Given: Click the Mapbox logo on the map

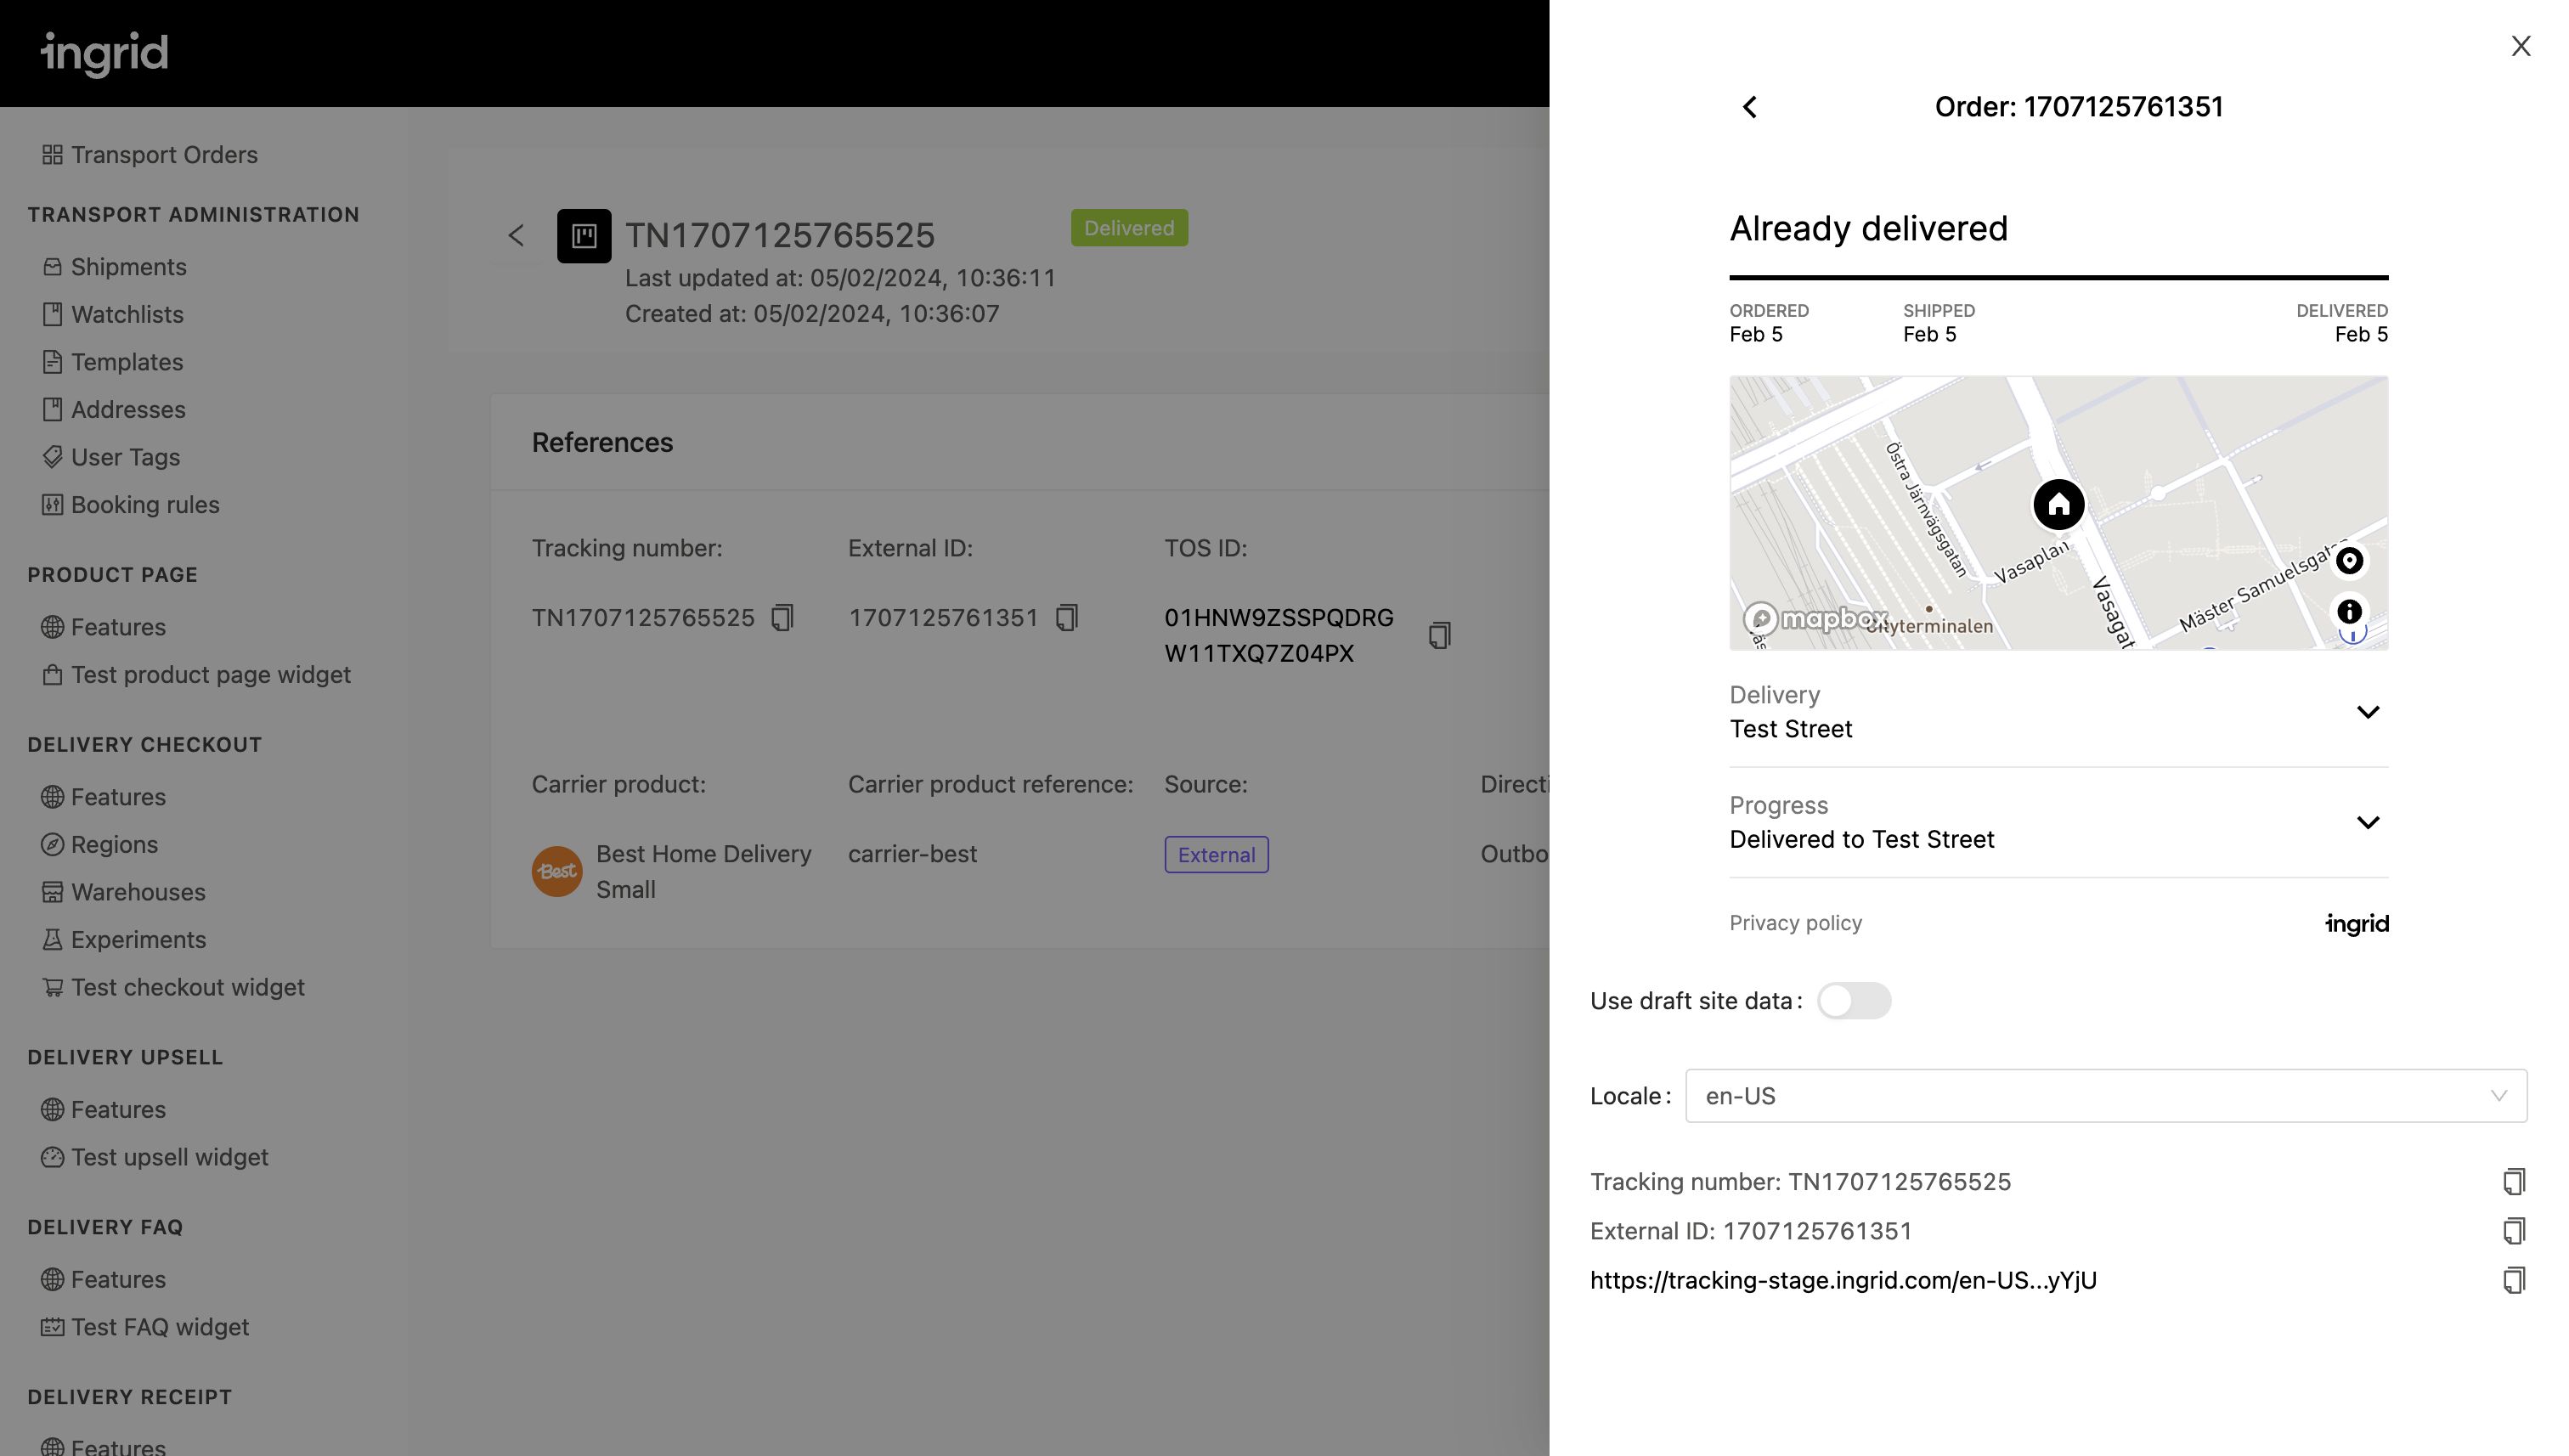Looking at the screenshot, I should point(1813,620).
